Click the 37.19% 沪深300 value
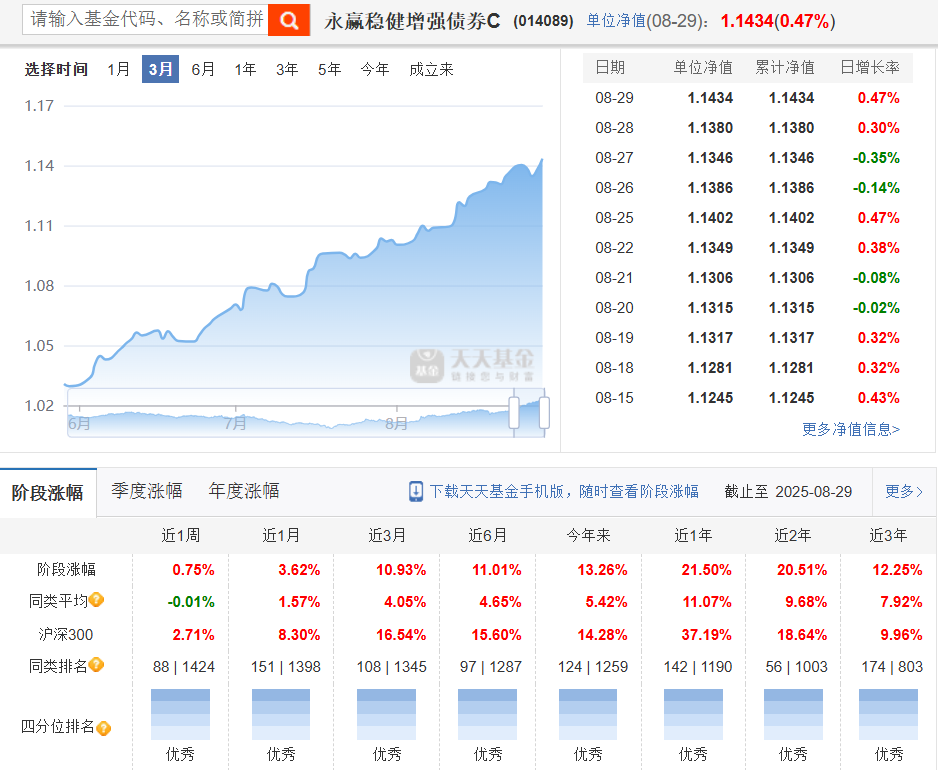This screenshot has height=770, width=938. [x=706, y=634]
